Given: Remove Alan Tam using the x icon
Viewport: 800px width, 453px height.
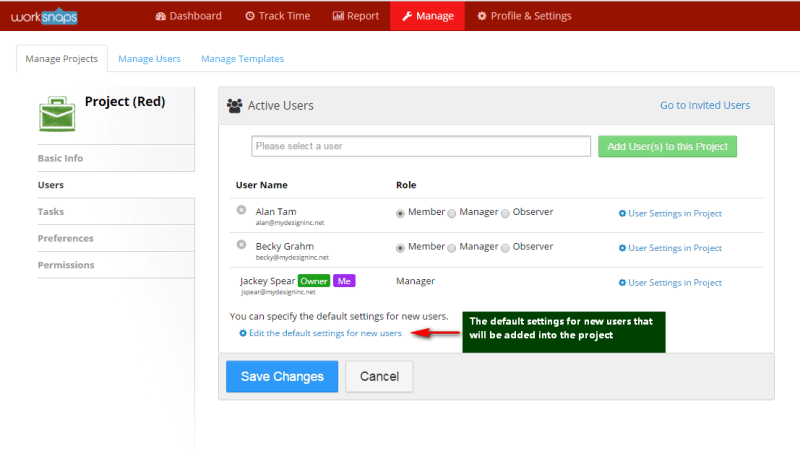Looking at the screenshot, I should pos(241,210).
